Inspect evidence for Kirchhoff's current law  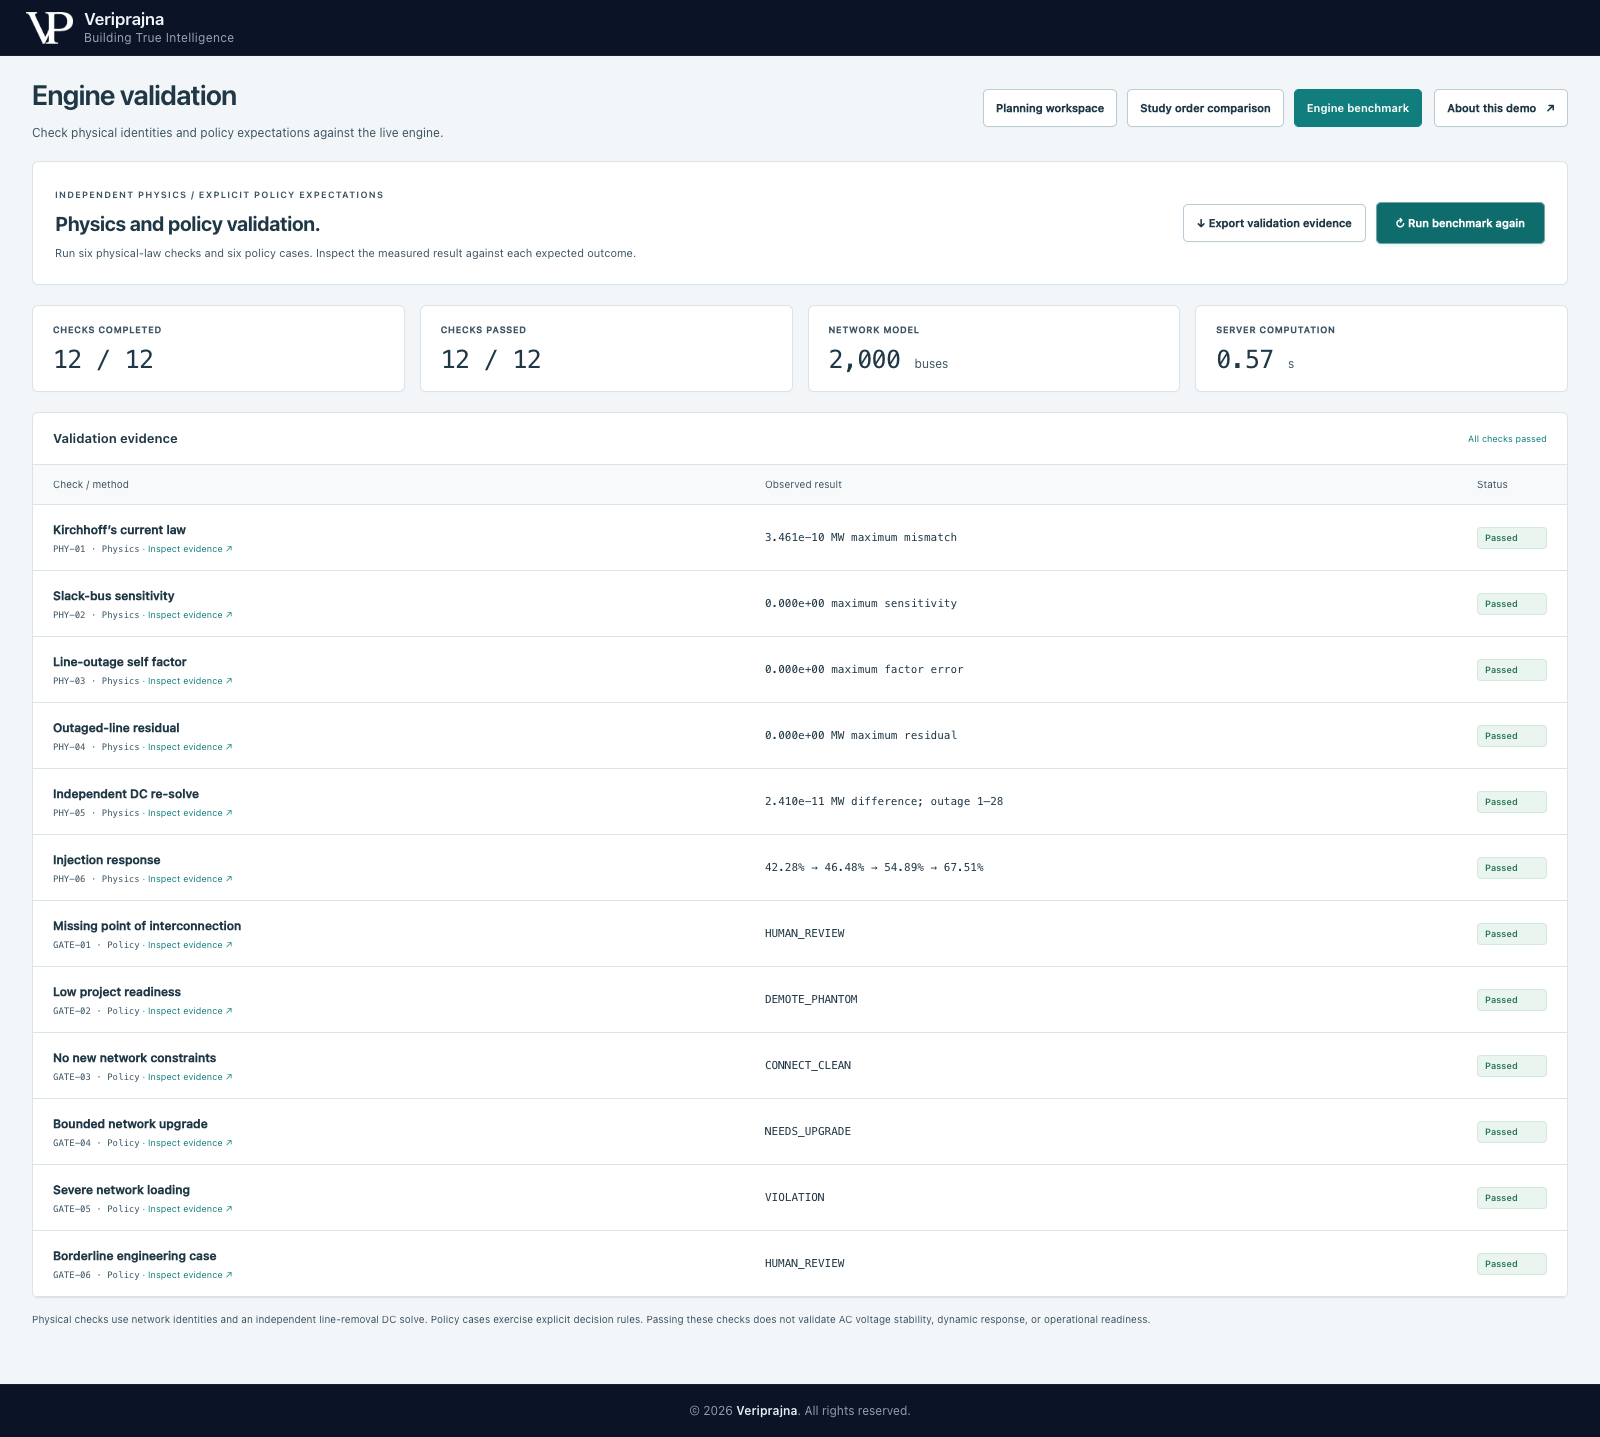pos(190,549)
